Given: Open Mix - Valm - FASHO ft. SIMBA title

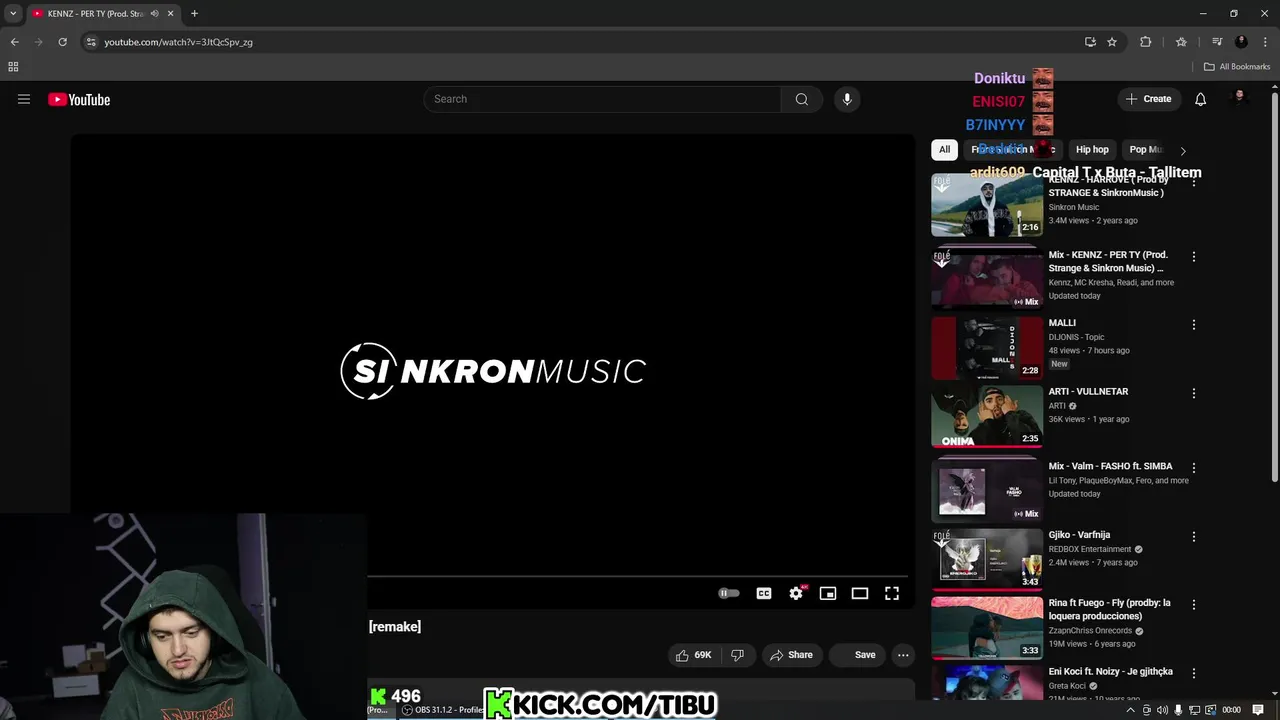Looking at the screenshot, I should coord(1110,466).
